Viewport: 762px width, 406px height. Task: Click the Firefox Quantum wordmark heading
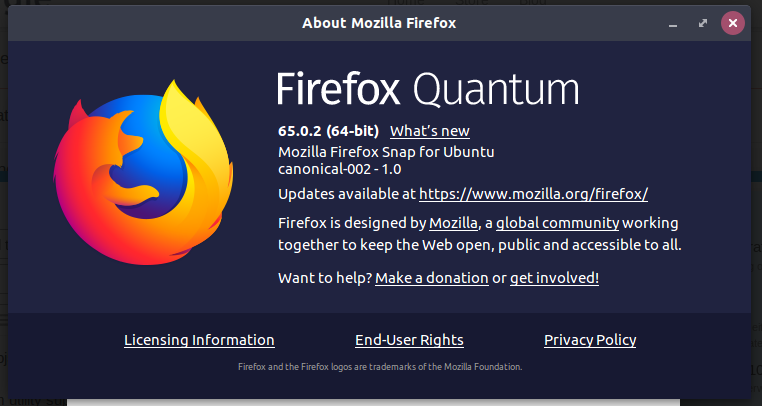[428, 89]
